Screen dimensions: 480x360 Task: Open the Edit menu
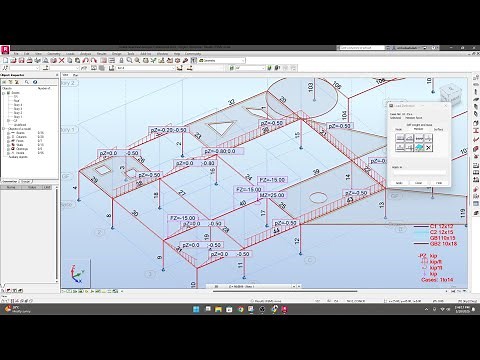point(27,54)
